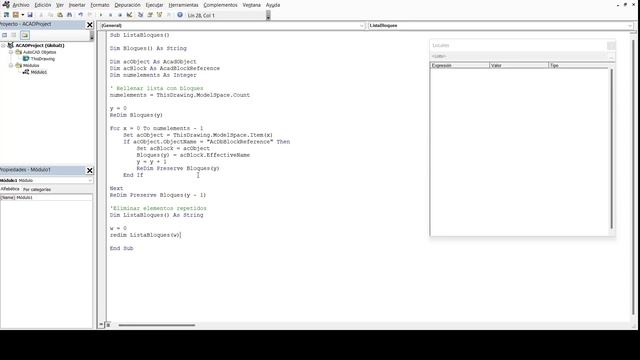Open the Edición menu
640x360 pixels.
(43, 5)
